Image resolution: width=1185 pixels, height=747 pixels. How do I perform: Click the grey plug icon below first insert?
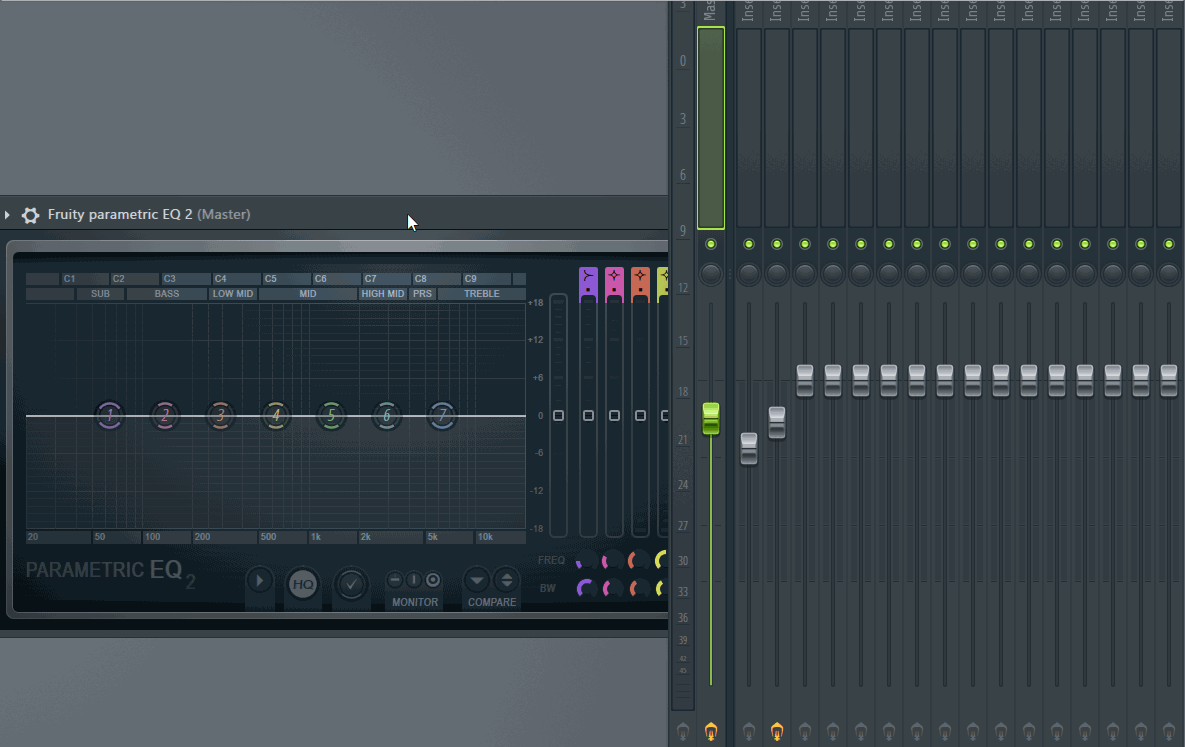coord(749,732)
